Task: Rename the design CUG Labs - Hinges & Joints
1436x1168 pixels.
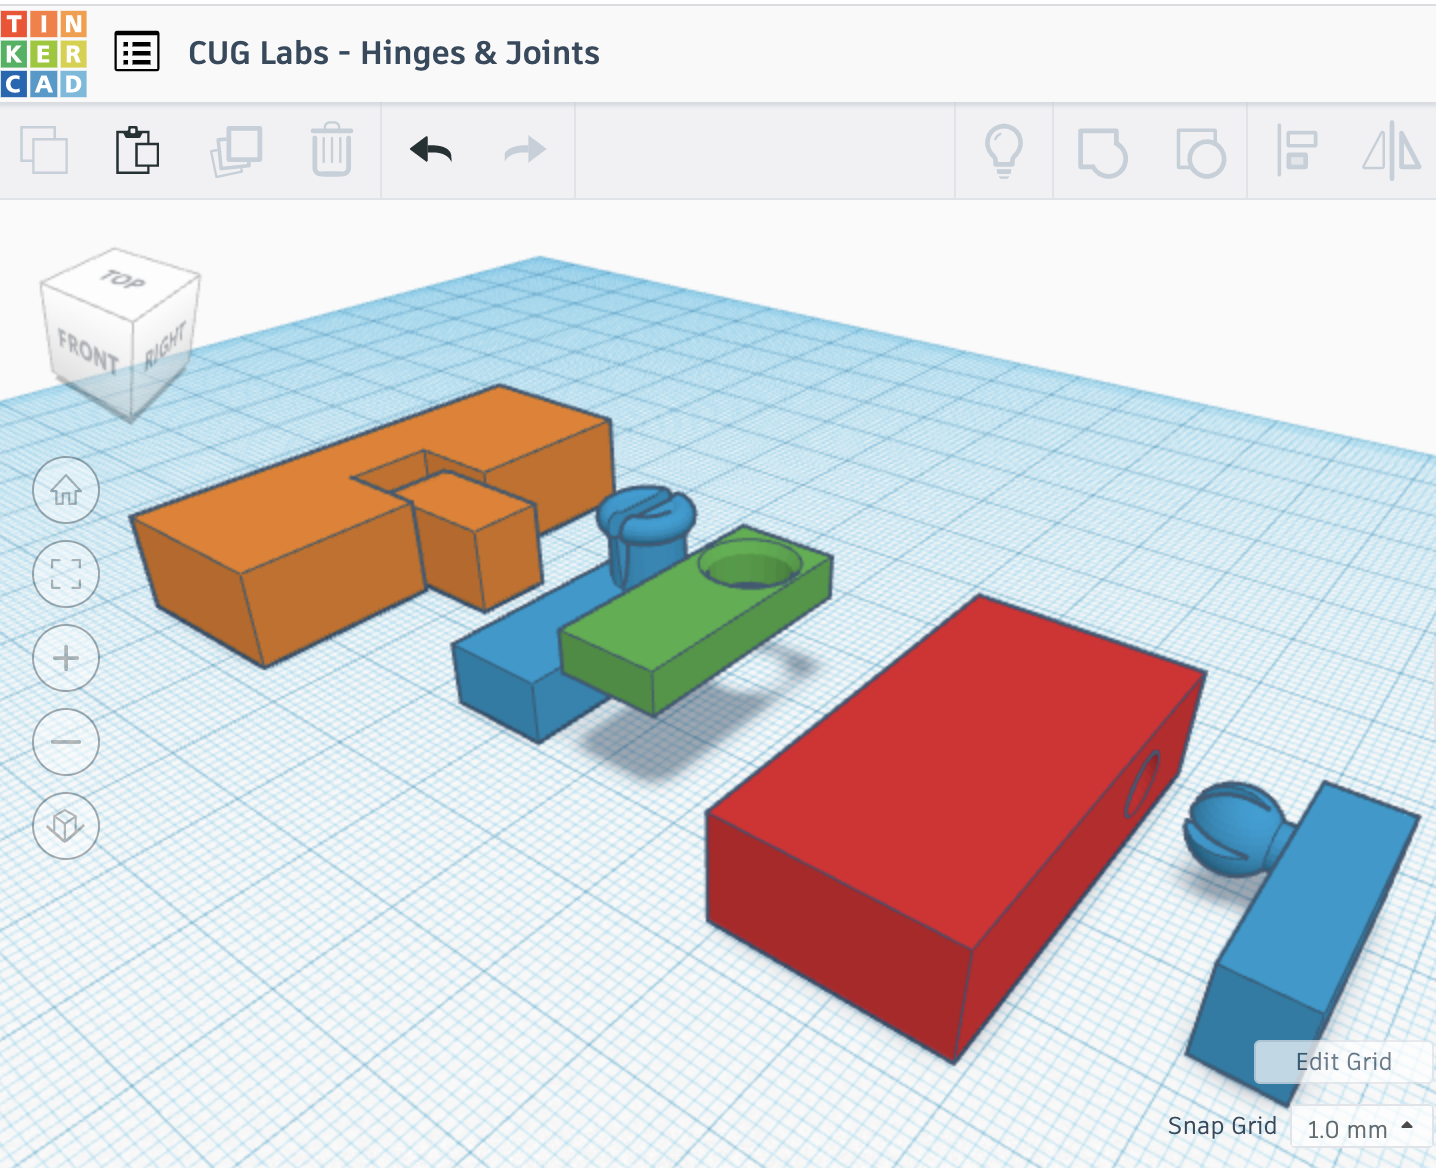Action: click(x=394, y=53)
